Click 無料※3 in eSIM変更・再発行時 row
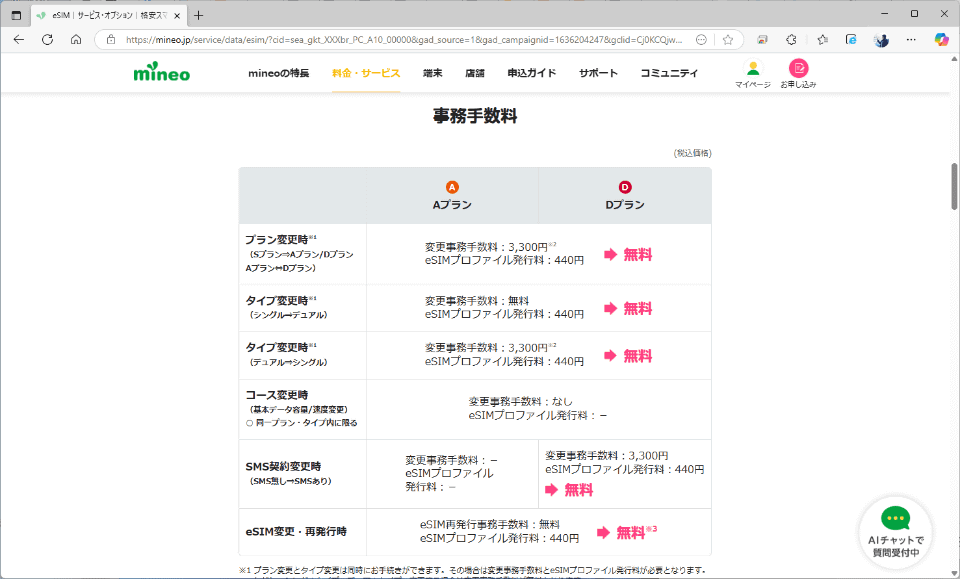Screen dimensions: 960x579 point(636,532)
